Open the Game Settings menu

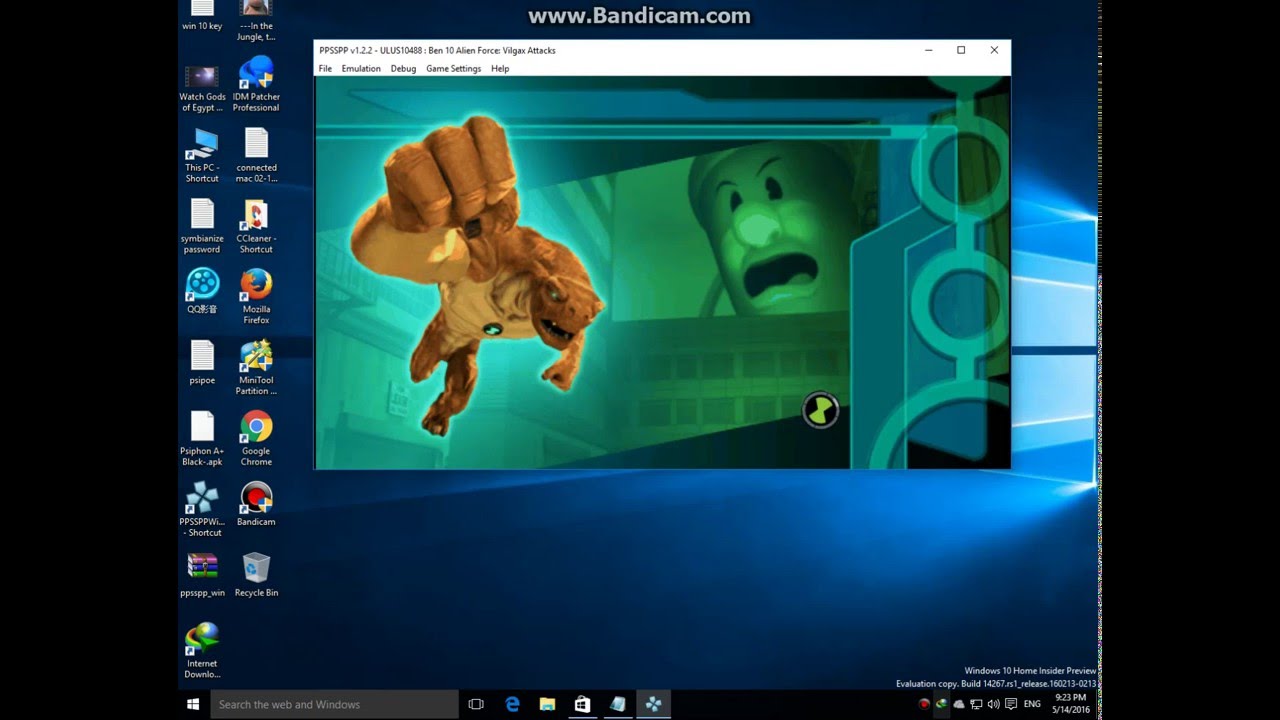453,68
